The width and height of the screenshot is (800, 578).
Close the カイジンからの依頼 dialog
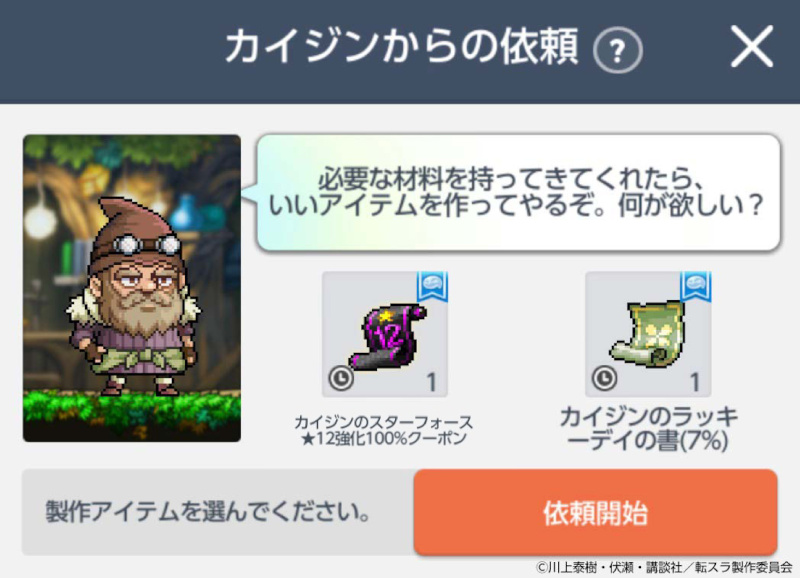click(752, 46)
